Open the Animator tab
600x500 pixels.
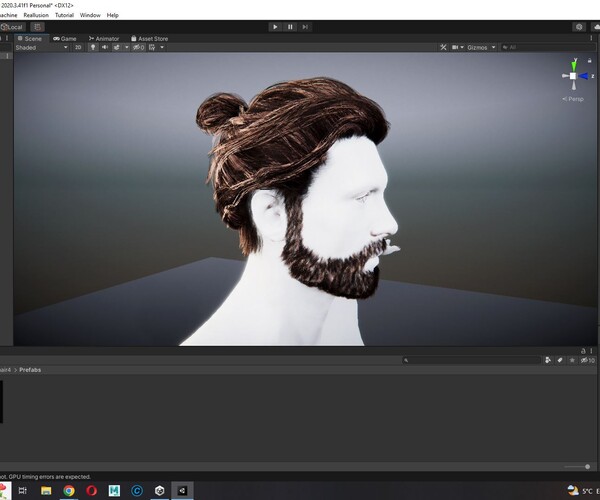pos(104,39)
